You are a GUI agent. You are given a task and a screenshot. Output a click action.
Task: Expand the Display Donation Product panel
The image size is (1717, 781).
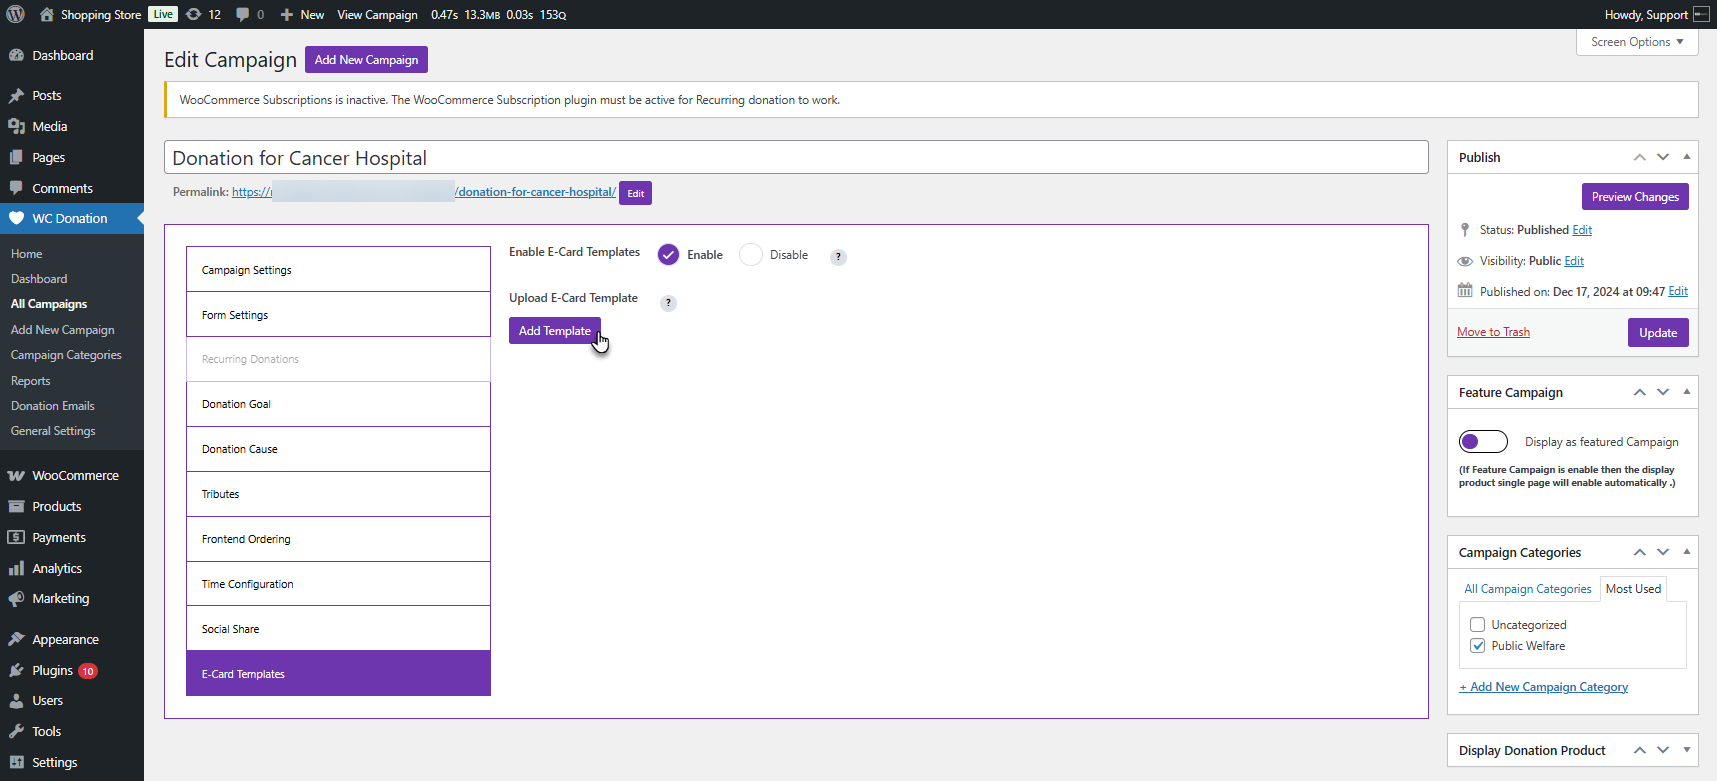tap(1686, 750)
